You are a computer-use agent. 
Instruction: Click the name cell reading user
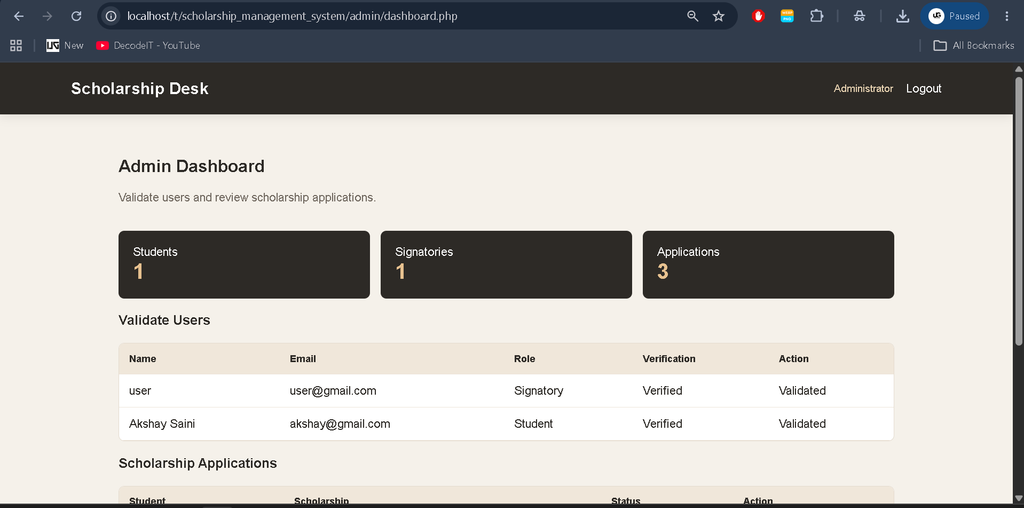coord(140,390)
